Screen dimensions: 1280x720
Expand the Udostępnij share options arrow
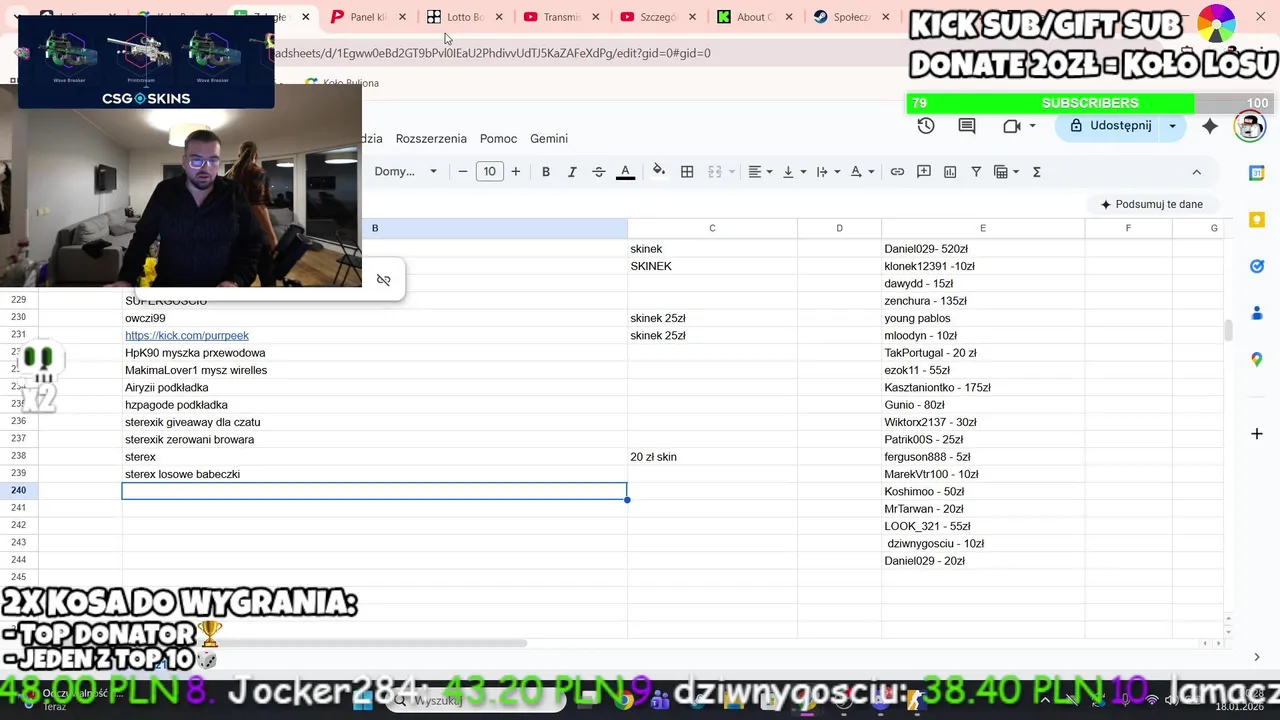tap(1172, 126)
